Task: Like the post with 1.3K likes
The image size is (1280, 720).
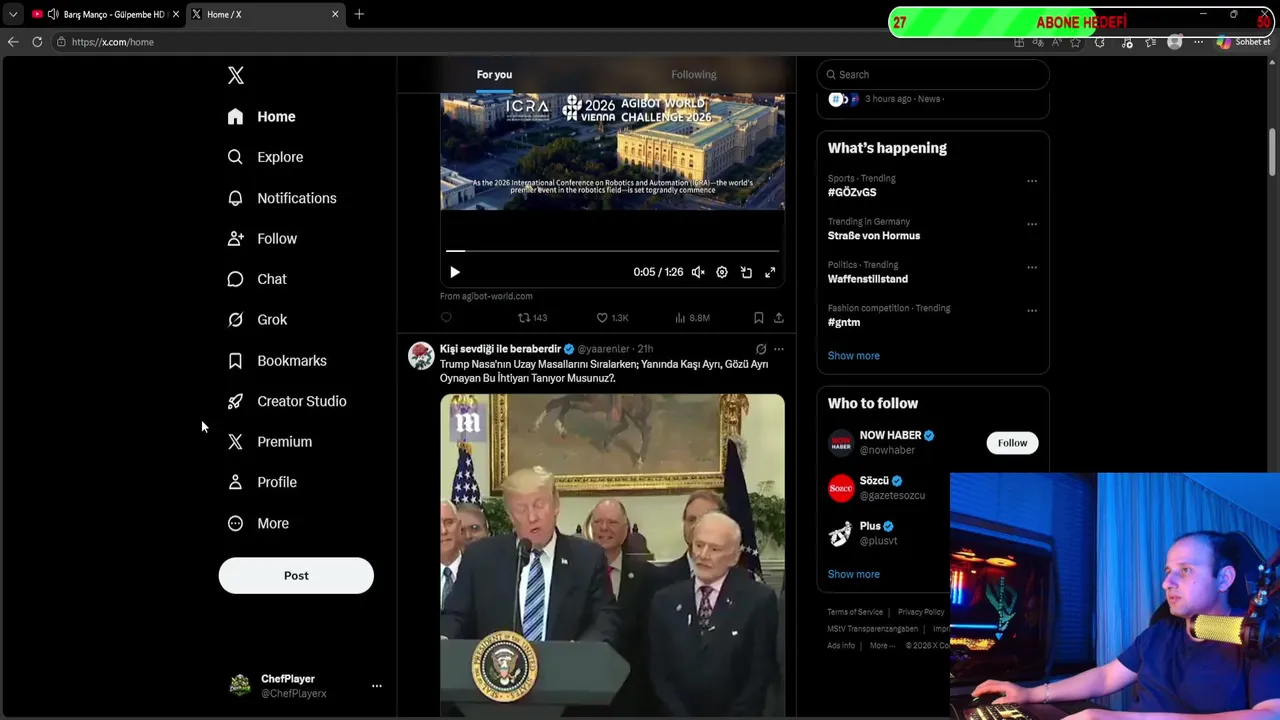Action: 612,318
